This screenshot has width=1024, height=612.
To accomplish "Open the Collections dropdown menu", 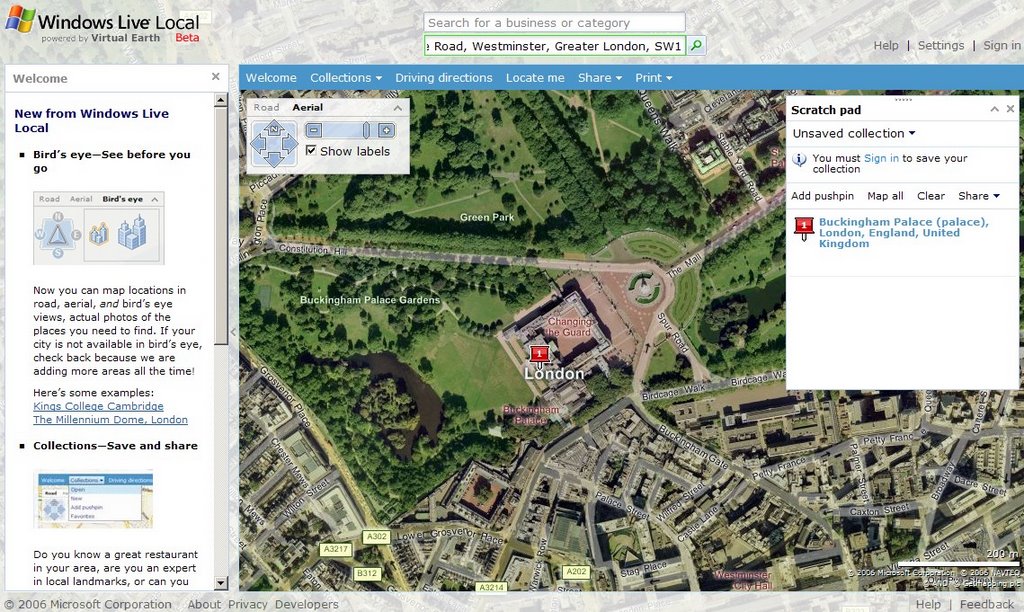I will [345, 78].
